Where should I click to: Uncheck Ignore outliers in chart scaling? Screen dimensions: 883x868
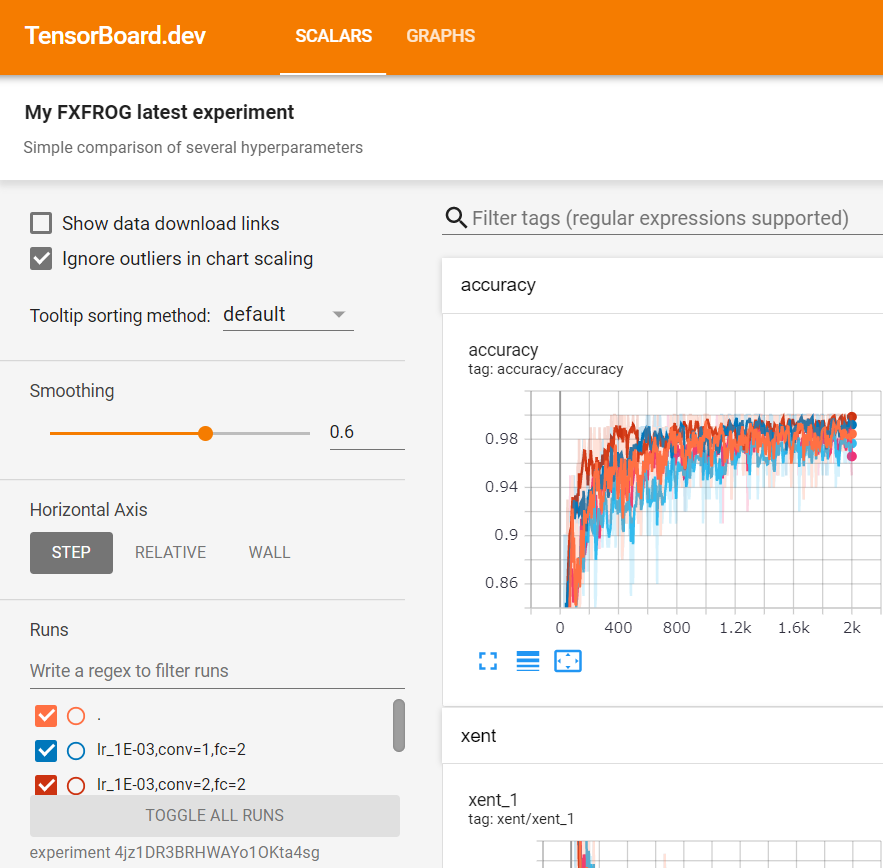point(41,259)
